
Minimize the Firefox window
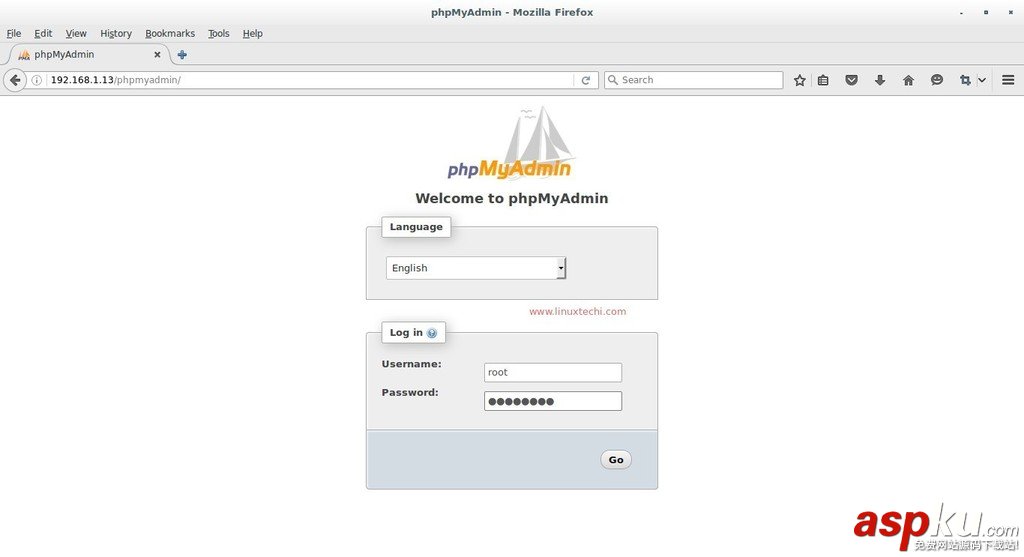[x=961, y=12]
